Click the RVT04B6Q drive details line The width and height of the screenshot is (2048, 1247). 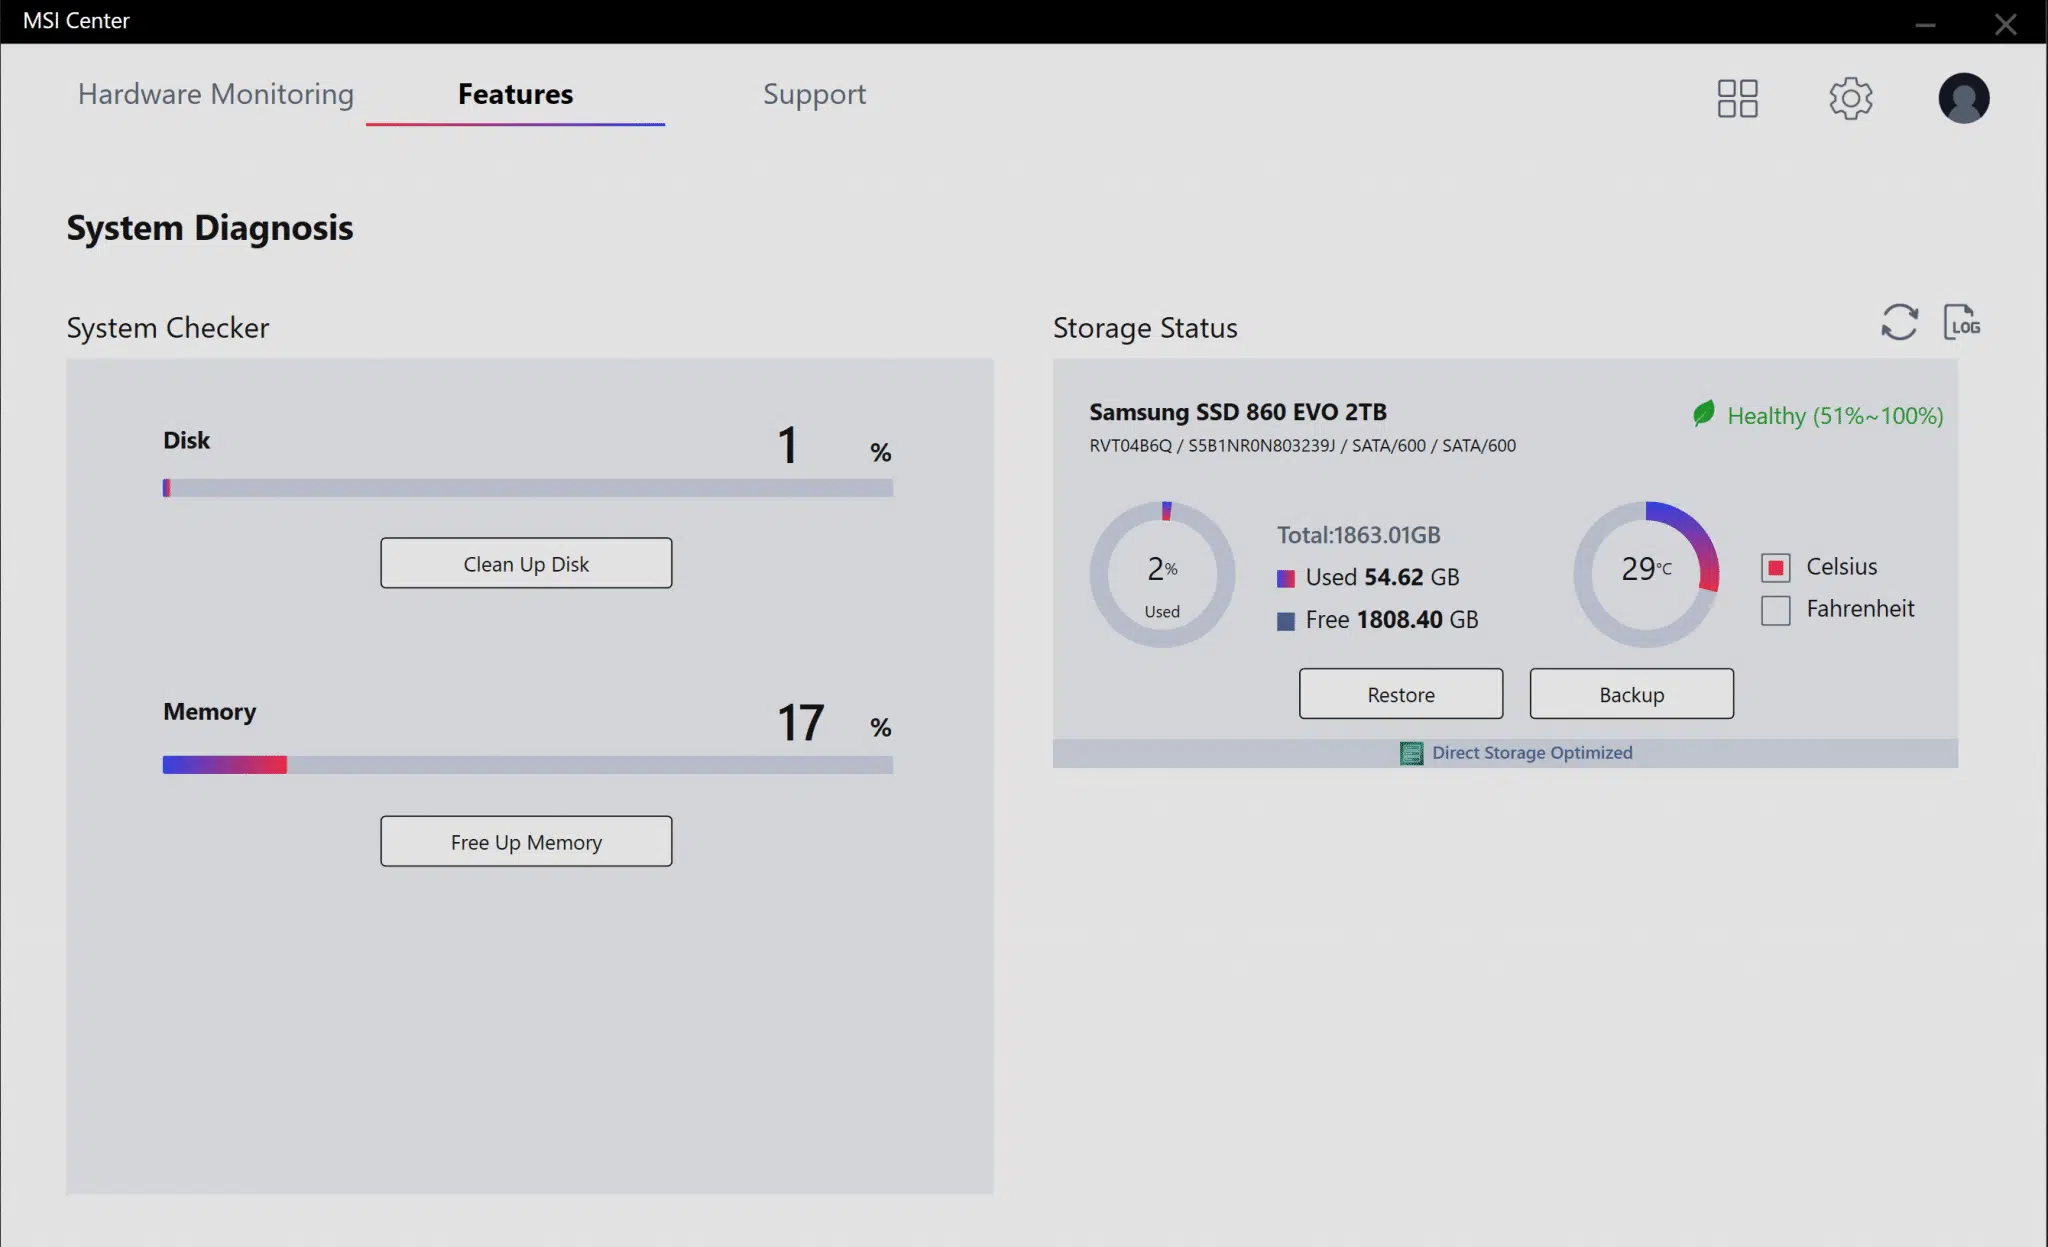[1302, 445]
